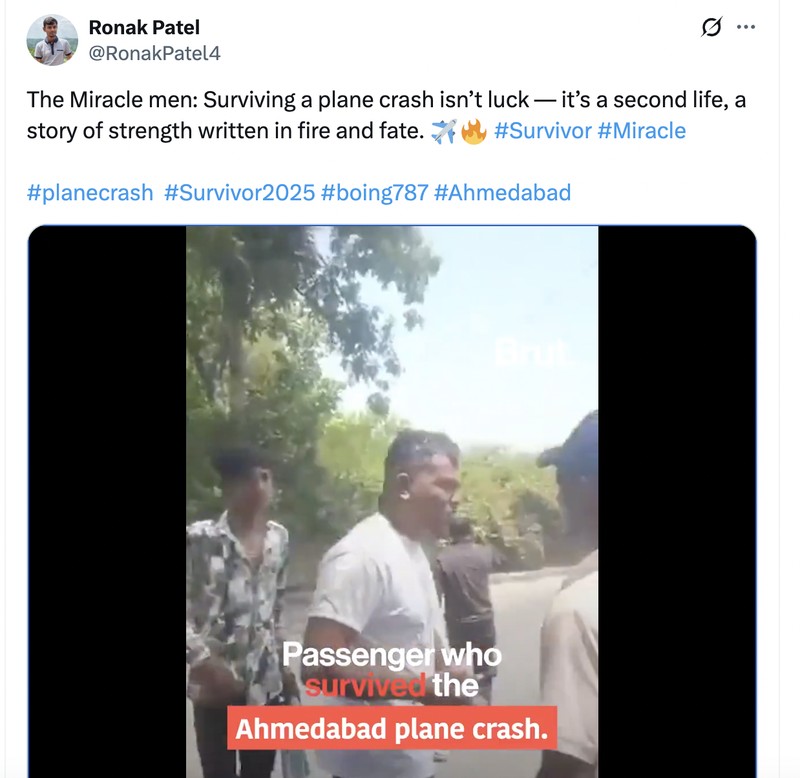Click the fire emoji in the tweet

(x=472, y=131)
